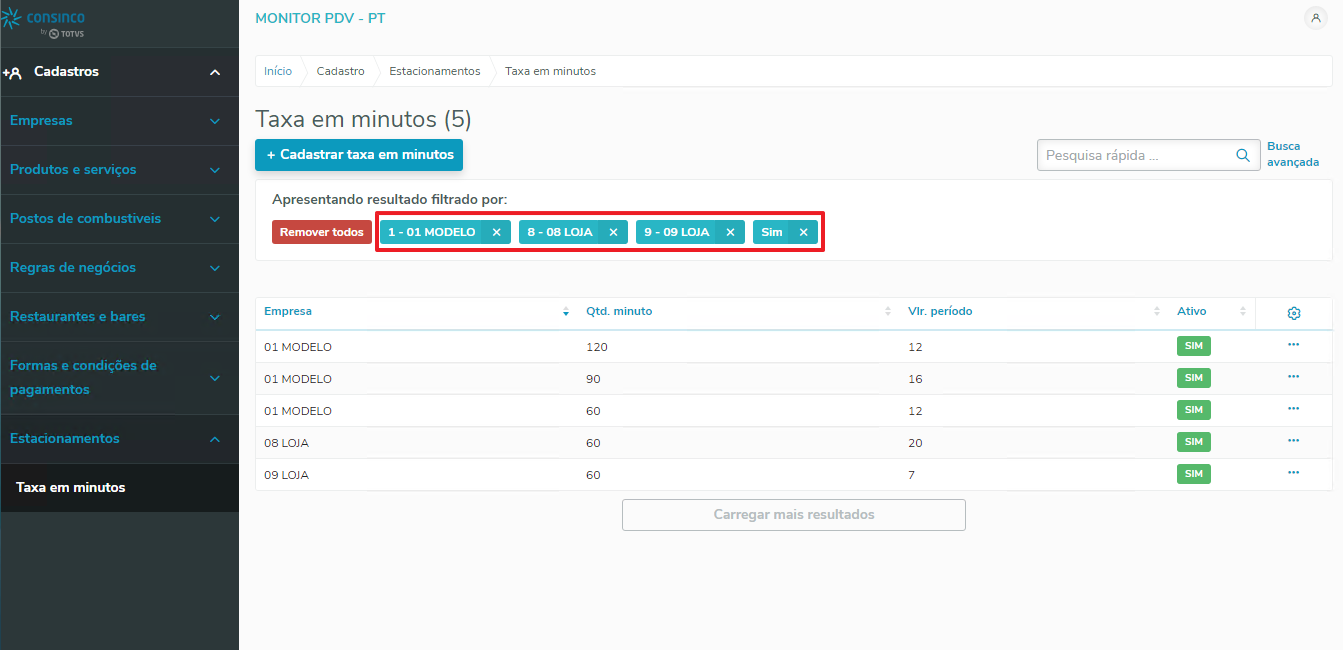Remove the 1 - 01 MODELO filter
1343x650 pixels.
(x=496, y=232)
